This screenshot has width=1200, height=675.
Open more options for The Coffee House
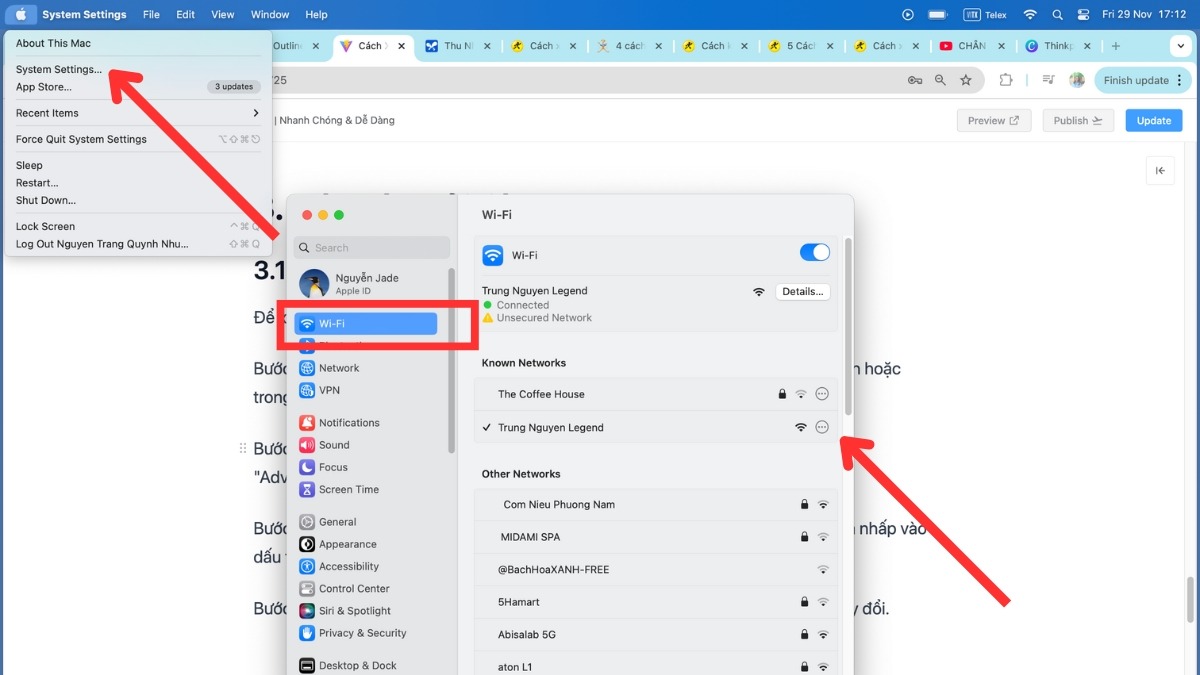(x=822, y=394)
